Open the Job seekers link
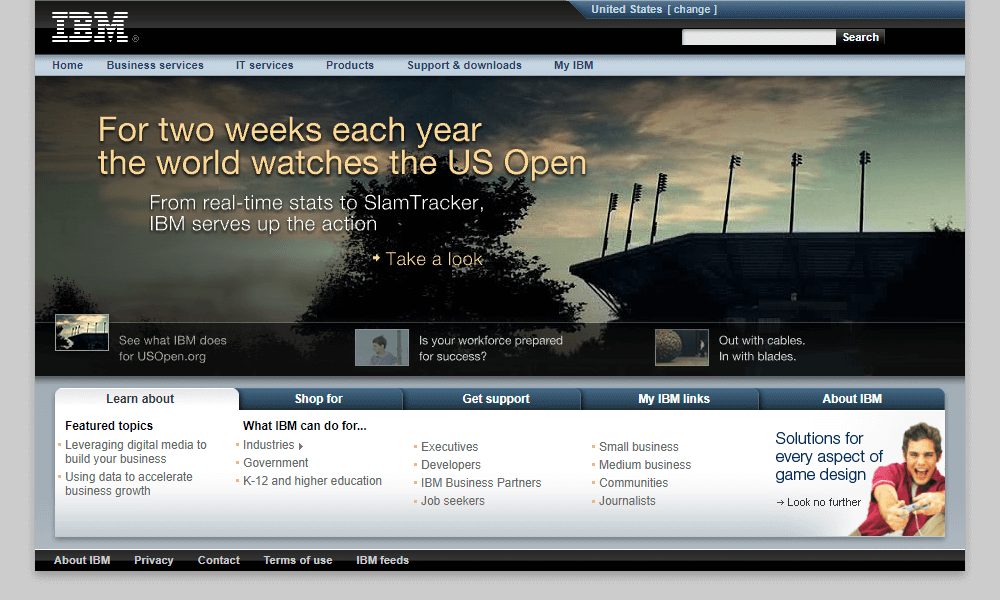 453,501
